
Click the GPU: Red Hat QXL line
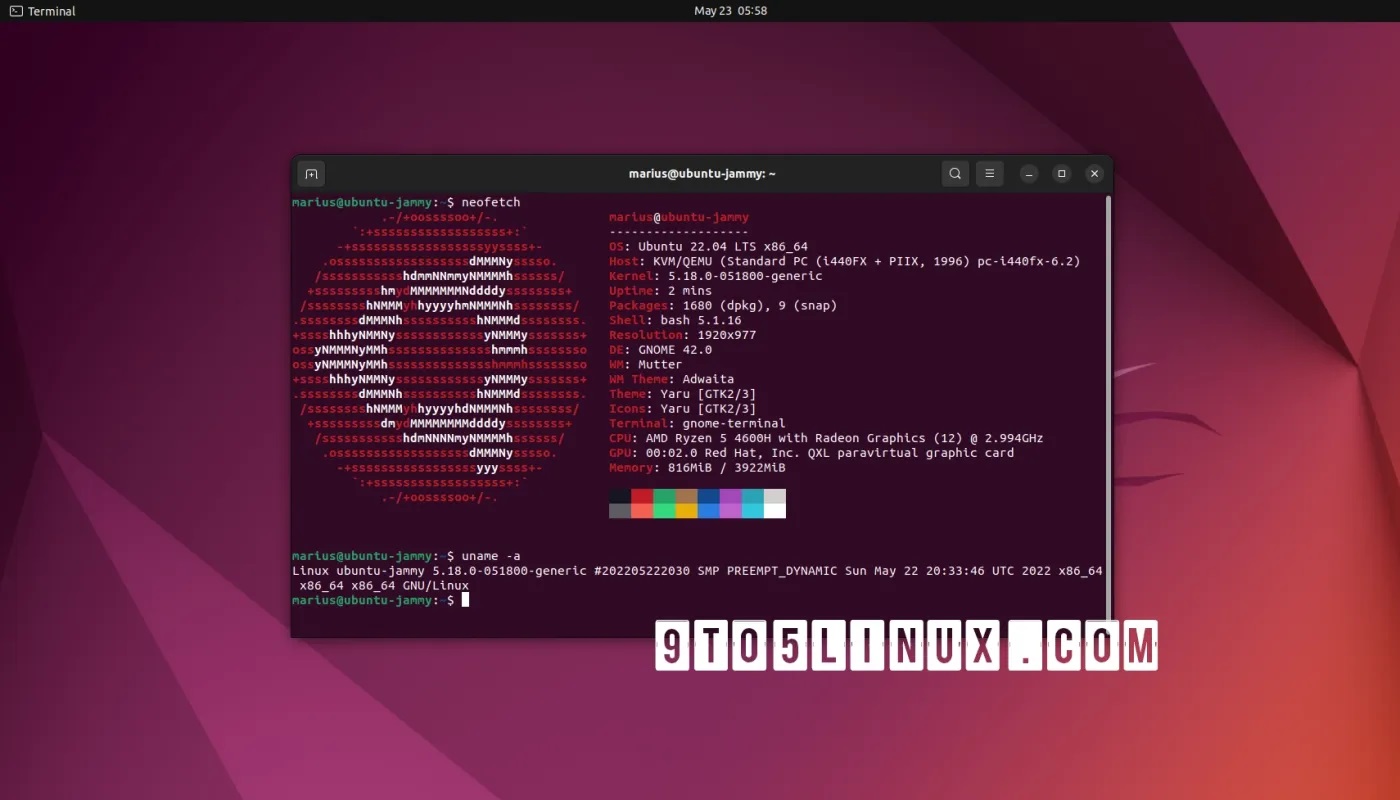(x=812, y=453)
